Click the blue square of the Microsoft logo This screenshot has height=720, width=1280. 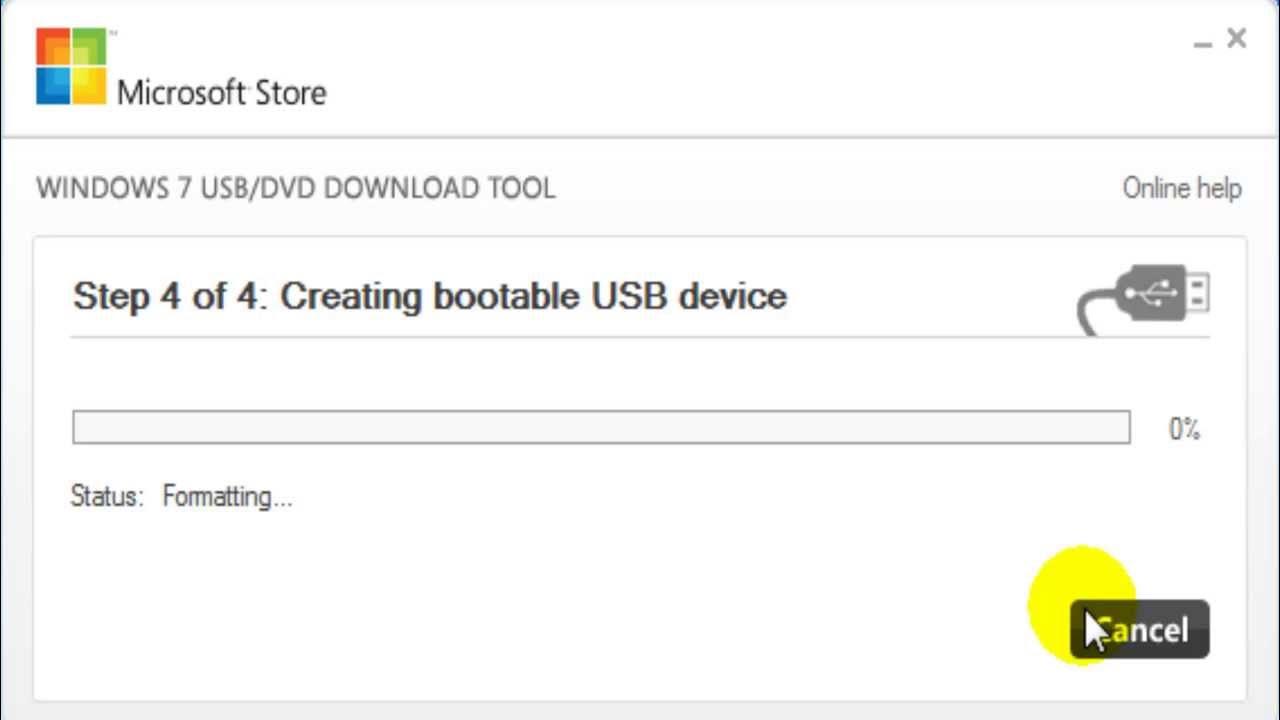point(52,85)
